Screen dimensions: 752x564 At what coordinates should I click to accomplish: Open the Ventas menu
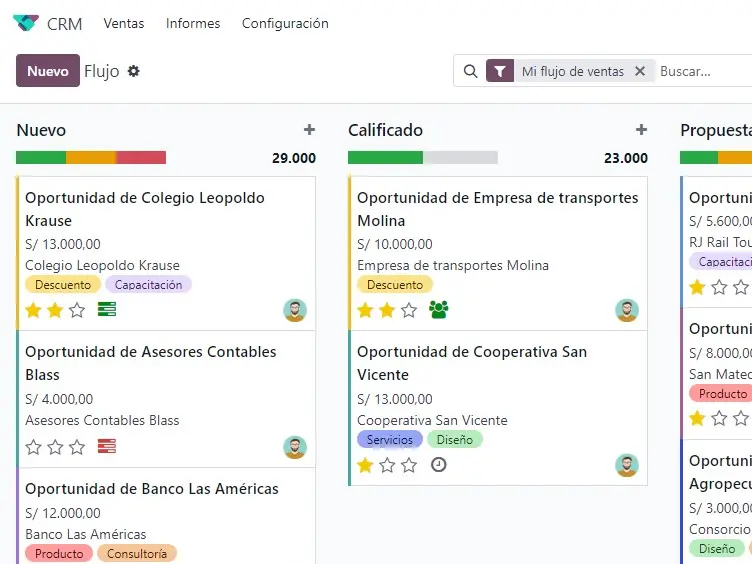pyautogui.click(x=124, y=23)
